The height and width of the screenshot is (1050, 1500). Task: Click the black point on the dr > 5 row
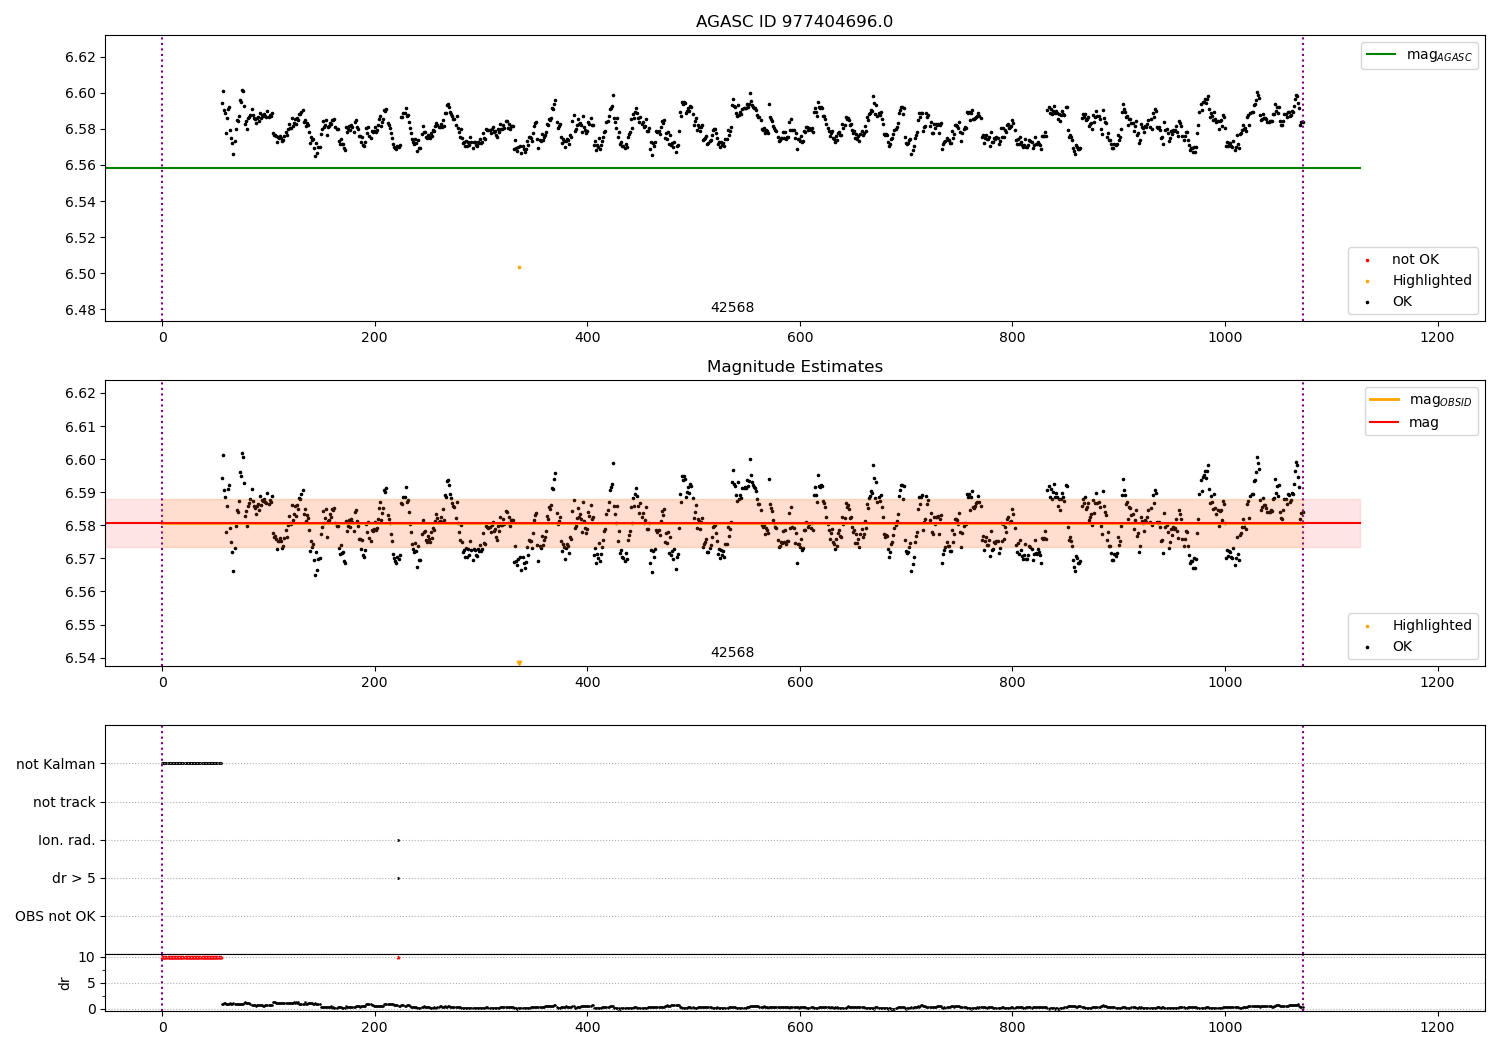pos(398,878)
